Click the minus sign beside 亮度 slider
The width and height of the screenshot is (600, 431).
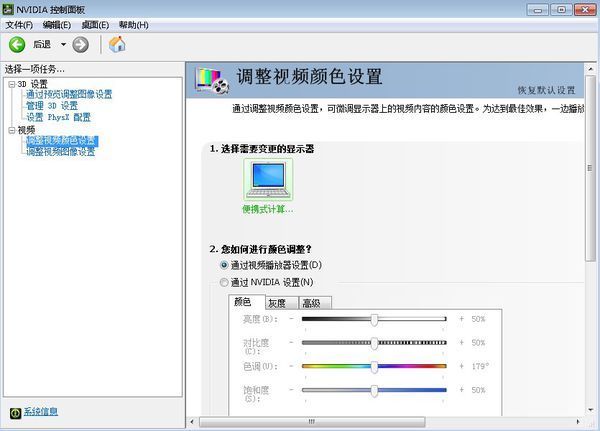click(292, 319)
